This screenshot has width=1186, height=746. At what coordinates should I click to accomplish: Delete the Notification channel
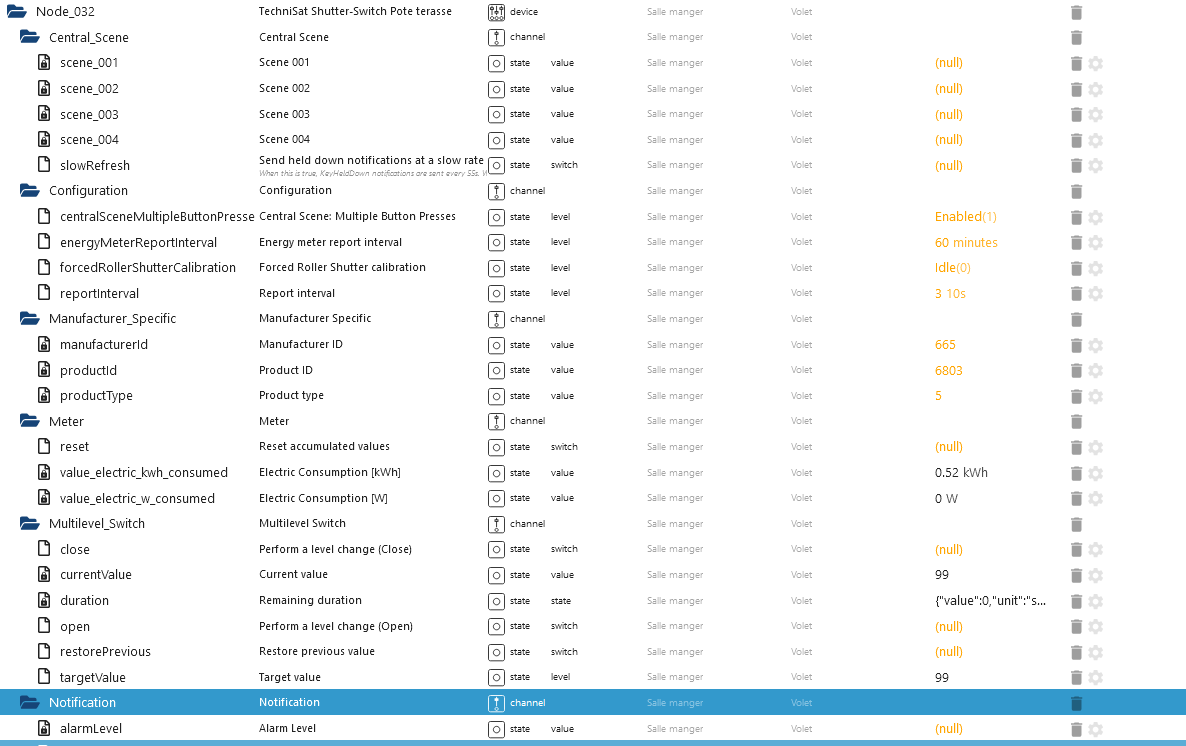coord(1076,703)
